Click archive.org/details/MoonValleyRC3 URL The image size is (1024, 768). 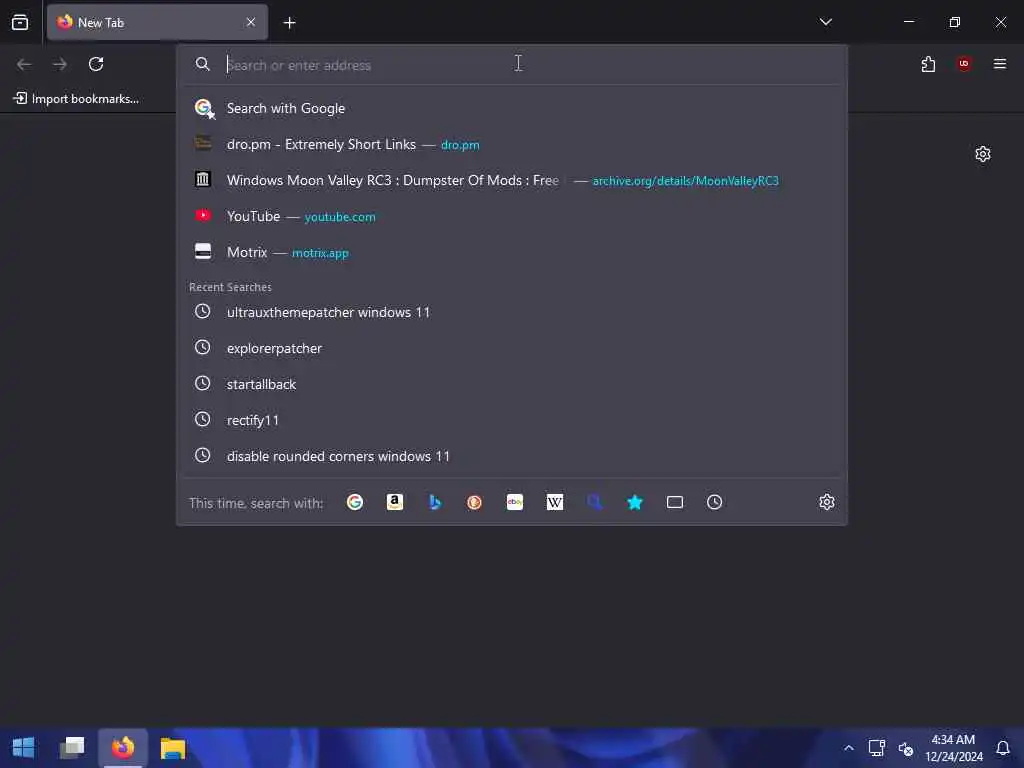tap(685, 181)
